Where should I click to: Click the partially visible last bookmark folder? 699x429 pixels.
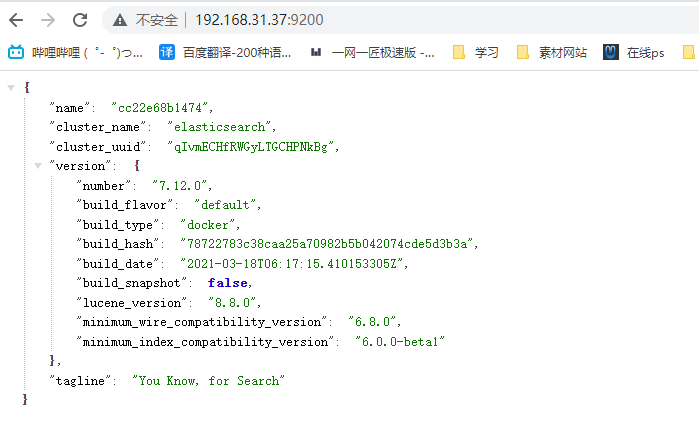pos(689,53)
